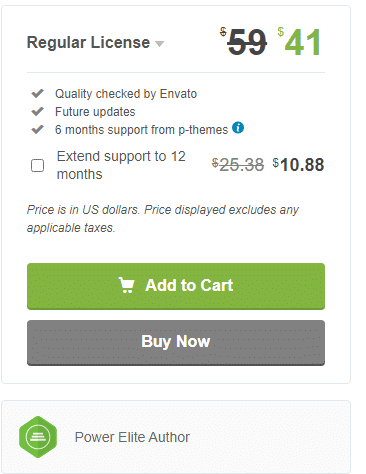Click the Regular License heading text
Screen dimensions: 366x474
click(x=88, y=42)
